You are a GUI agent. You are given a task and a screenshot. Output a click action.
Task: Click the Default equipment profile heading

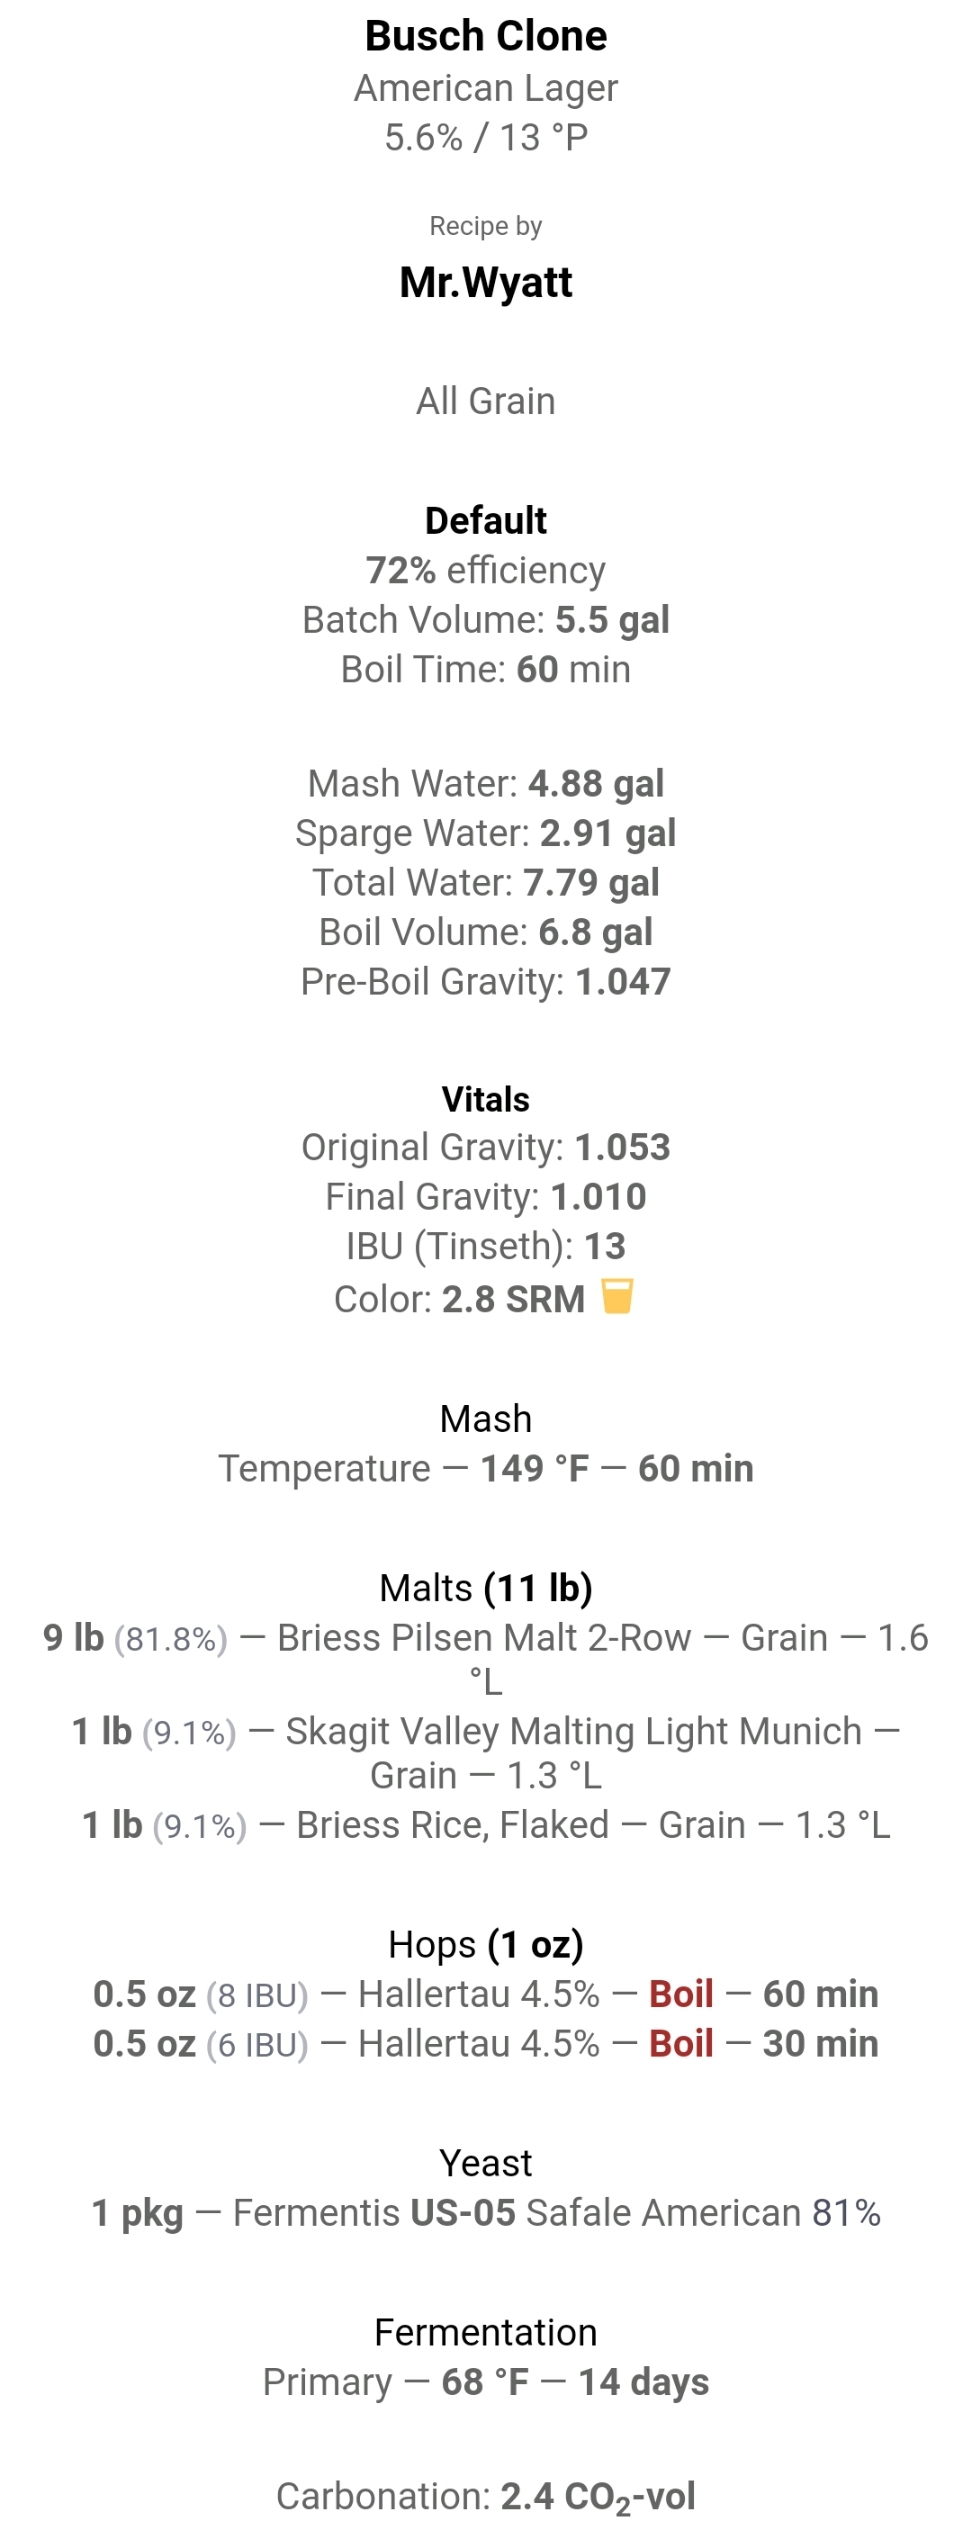pyautogui.click(x=486, y=521)
